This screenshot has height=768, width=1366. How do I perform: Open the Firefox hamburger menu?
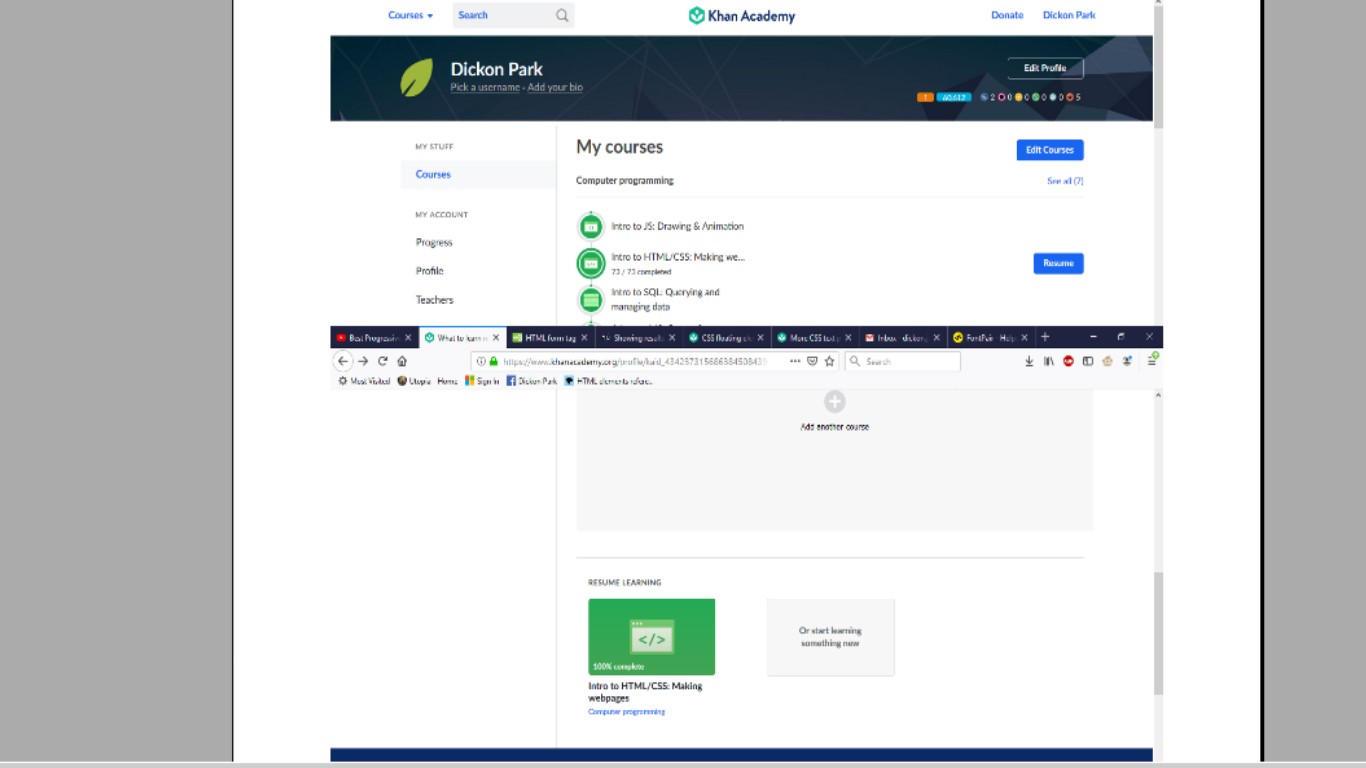[1152, 361]
